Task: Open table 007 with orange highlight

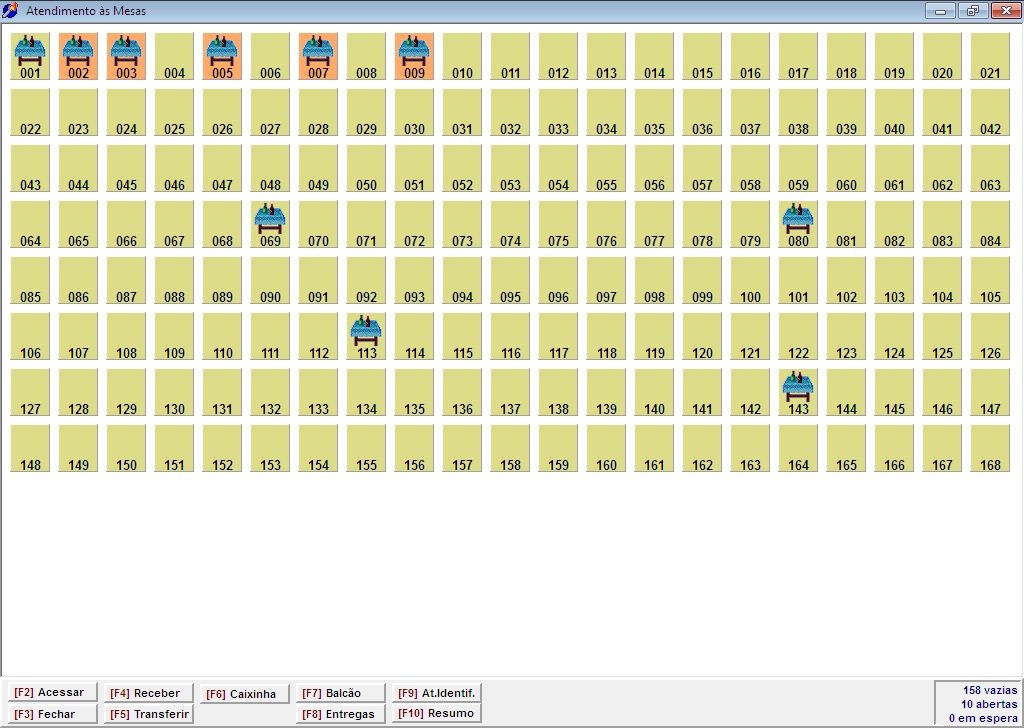Action: coord(318,56)
